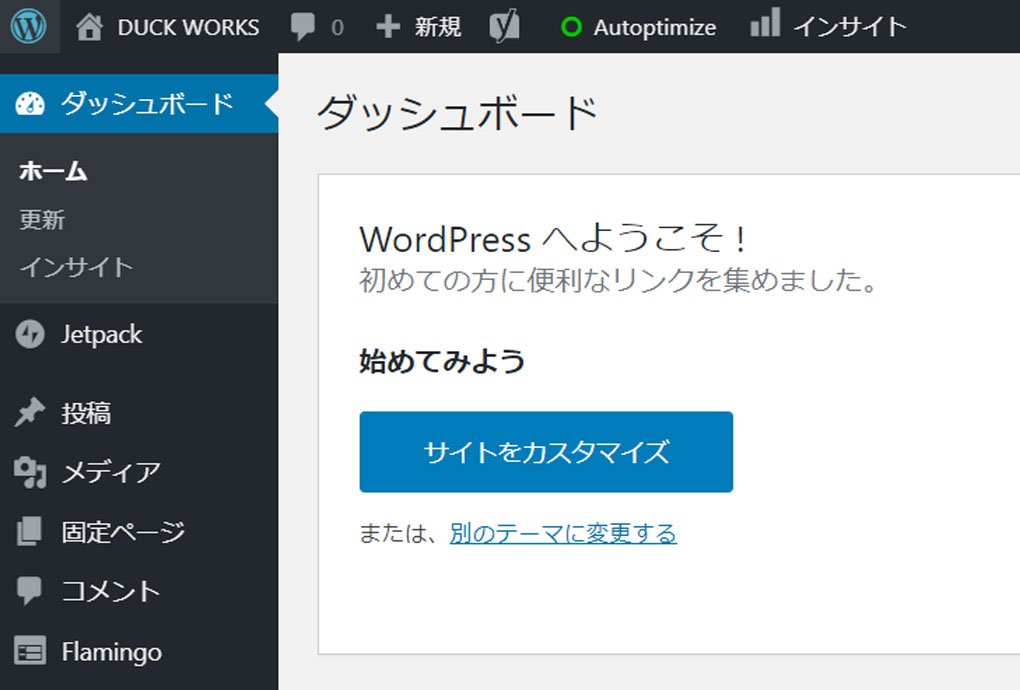Click the 初めての方に便利なリンクを集めました text

point(618,281)
